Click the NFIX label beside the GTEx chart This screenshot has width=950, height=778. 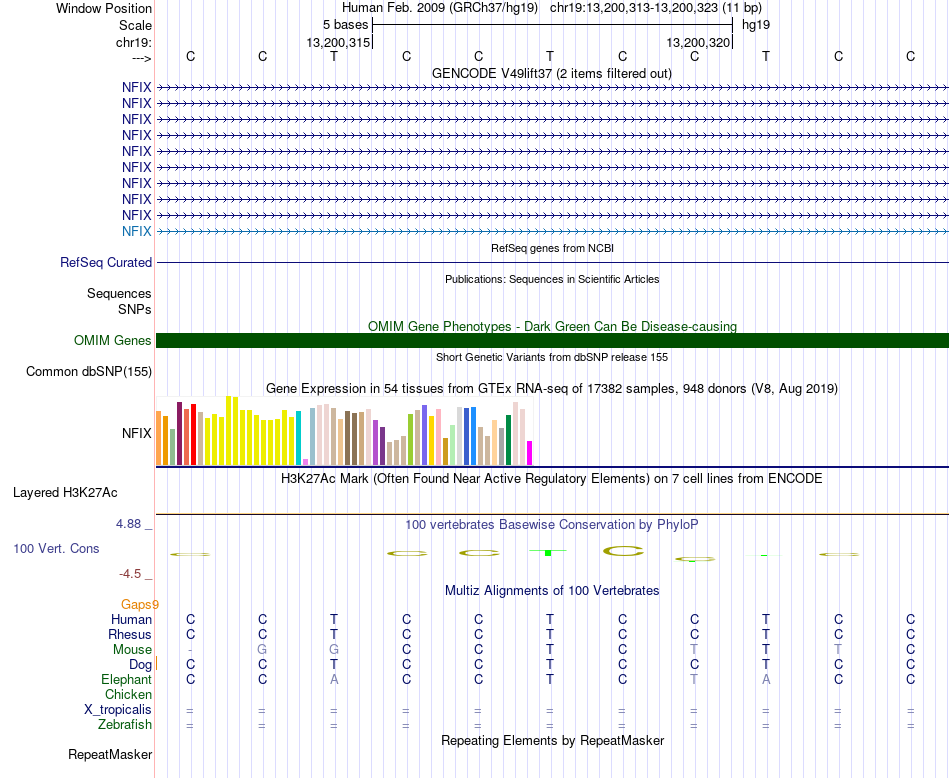tap(136, 433)
